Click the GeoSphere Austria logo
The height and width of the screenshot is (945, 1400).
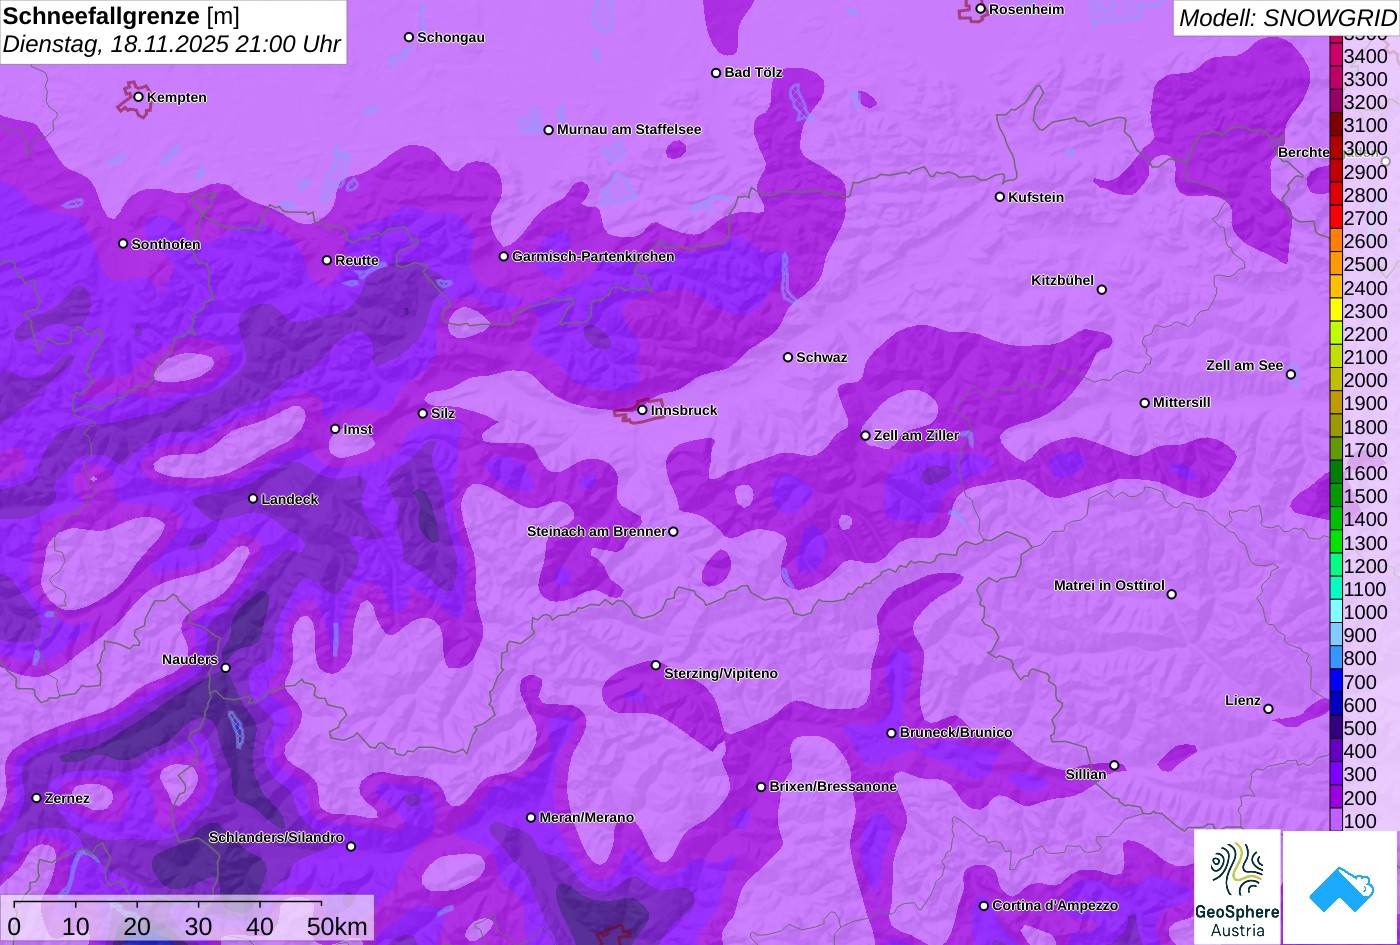pos(1237,887)
